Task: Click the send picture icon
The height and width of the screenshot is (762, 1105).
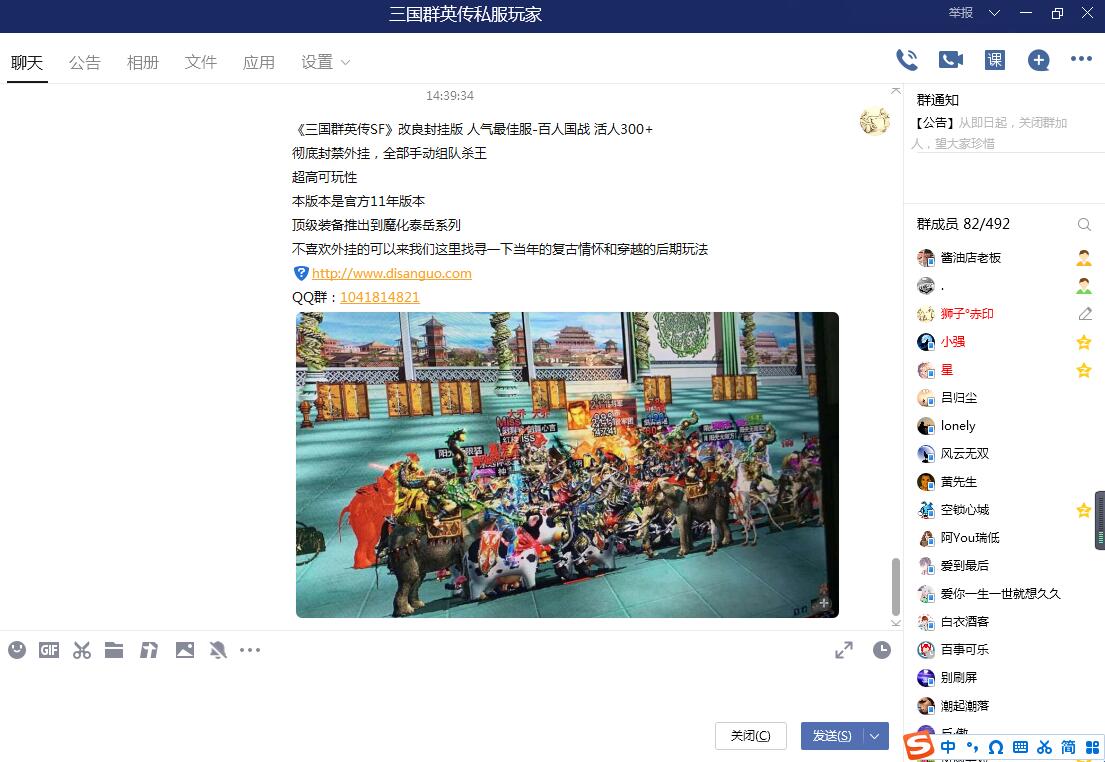Action: pyautogui.click(x=185, y=650)
